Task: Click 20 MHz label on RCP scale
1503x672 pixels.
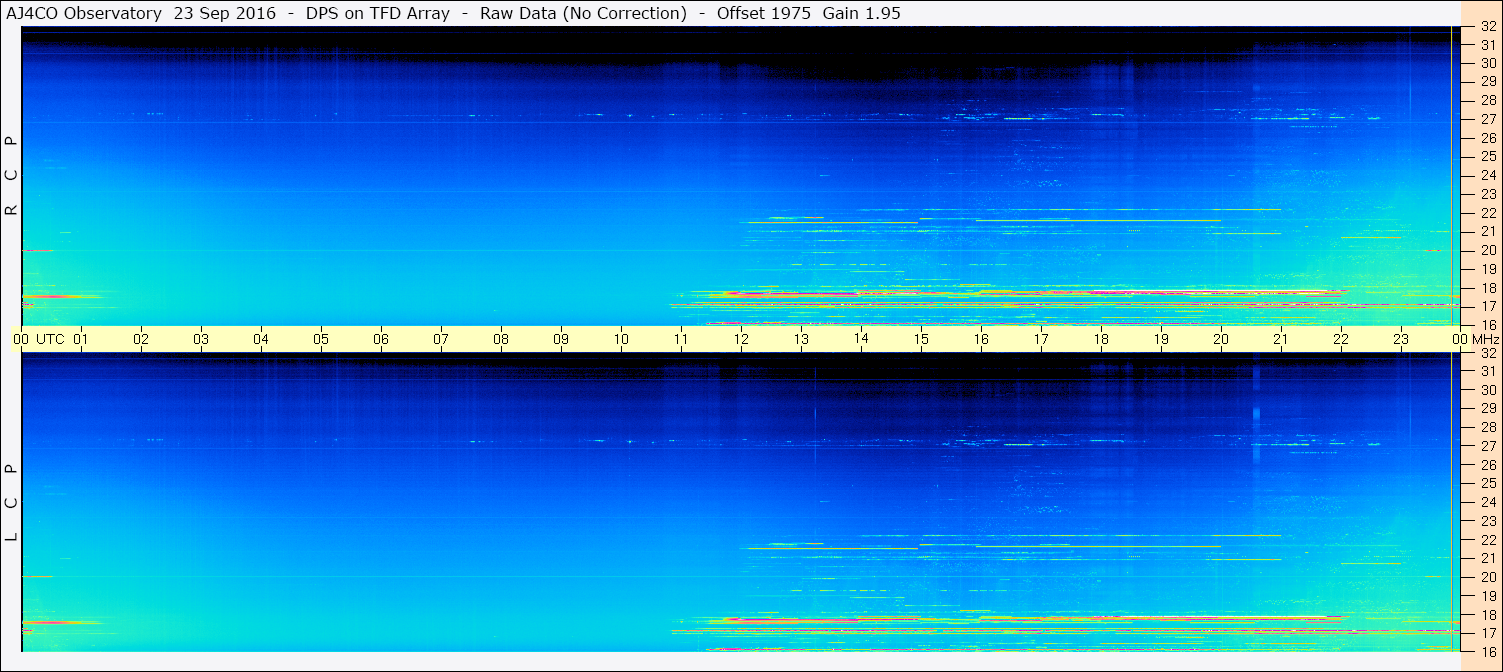Action: tap(1488, 250)
